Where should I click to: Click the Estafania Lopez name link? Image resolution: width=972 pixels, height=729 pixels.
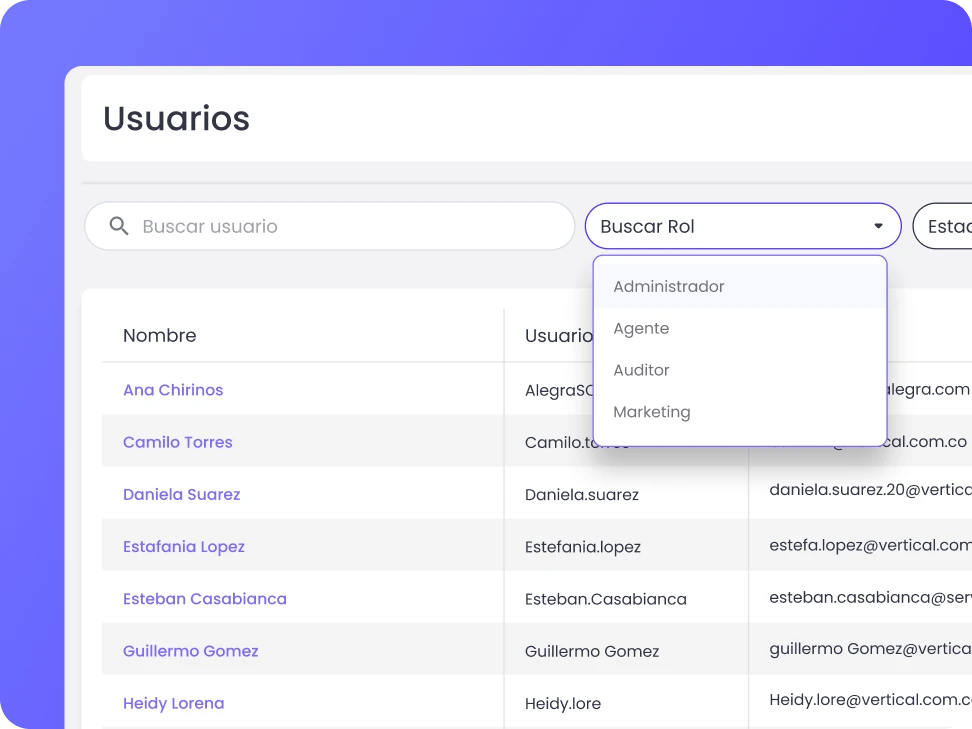(184, 546)
